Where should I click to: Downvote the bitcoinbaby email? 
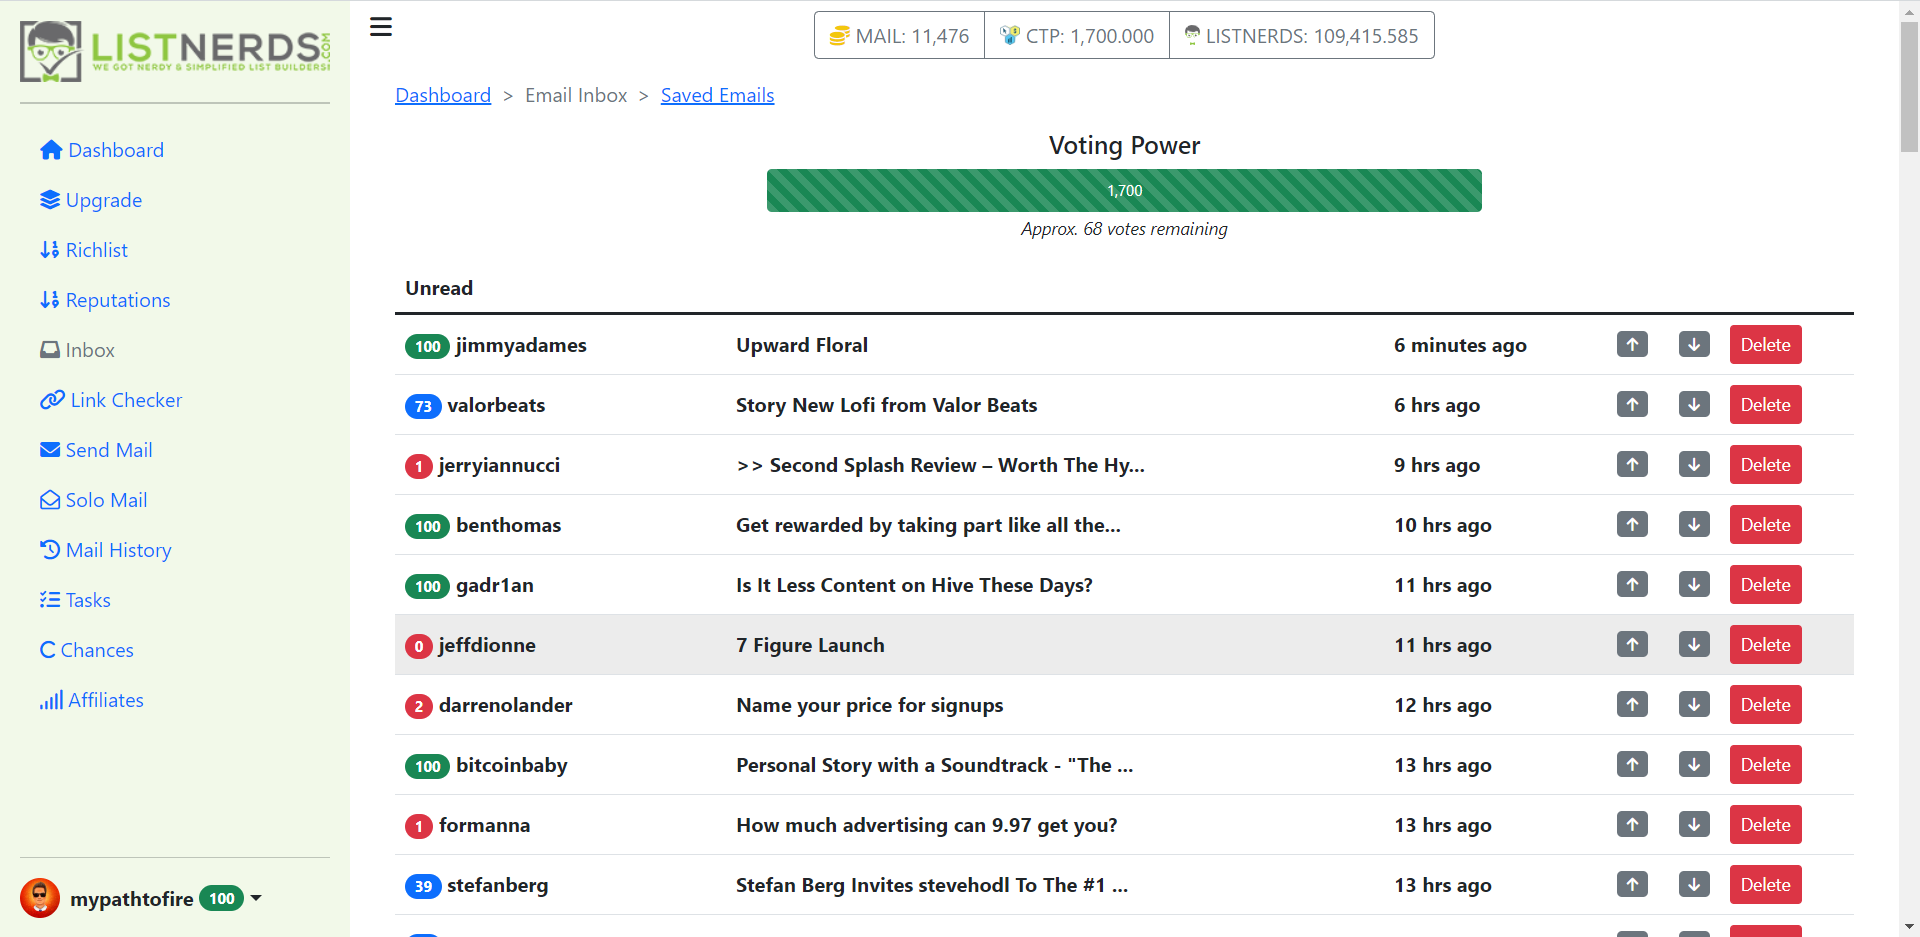[1694, 765]
